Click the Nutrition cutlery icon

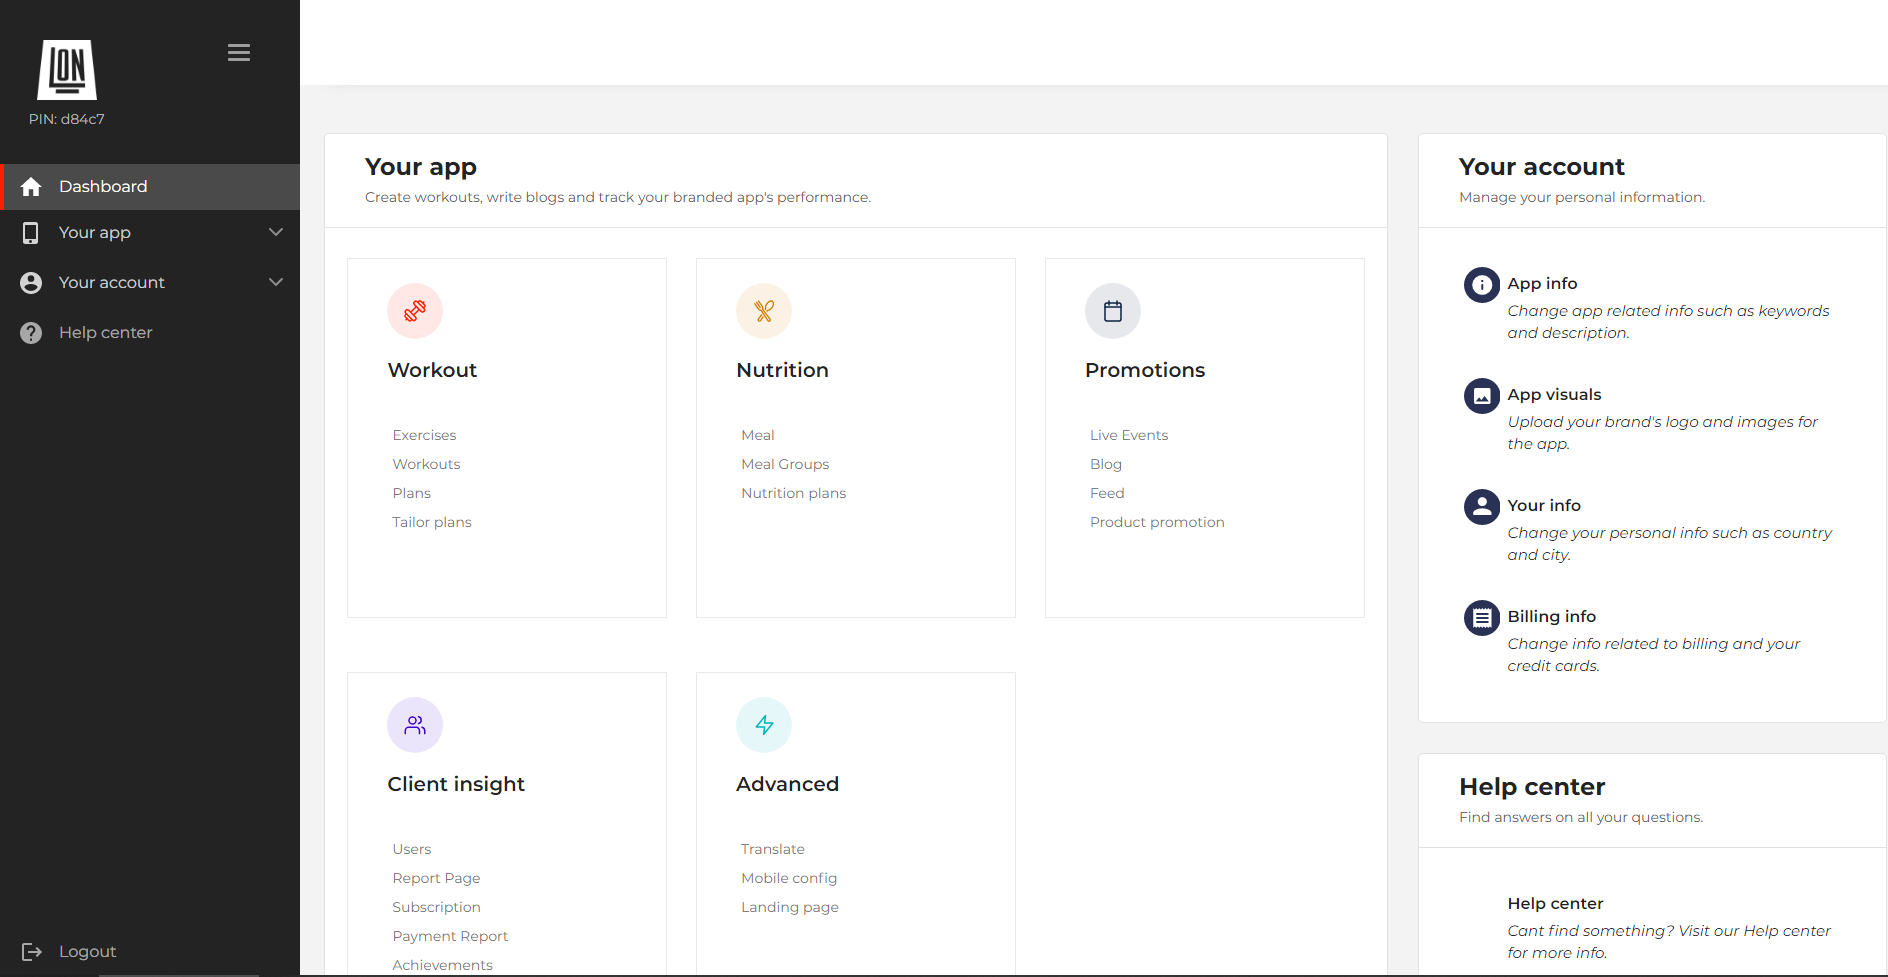click(763, 311)
